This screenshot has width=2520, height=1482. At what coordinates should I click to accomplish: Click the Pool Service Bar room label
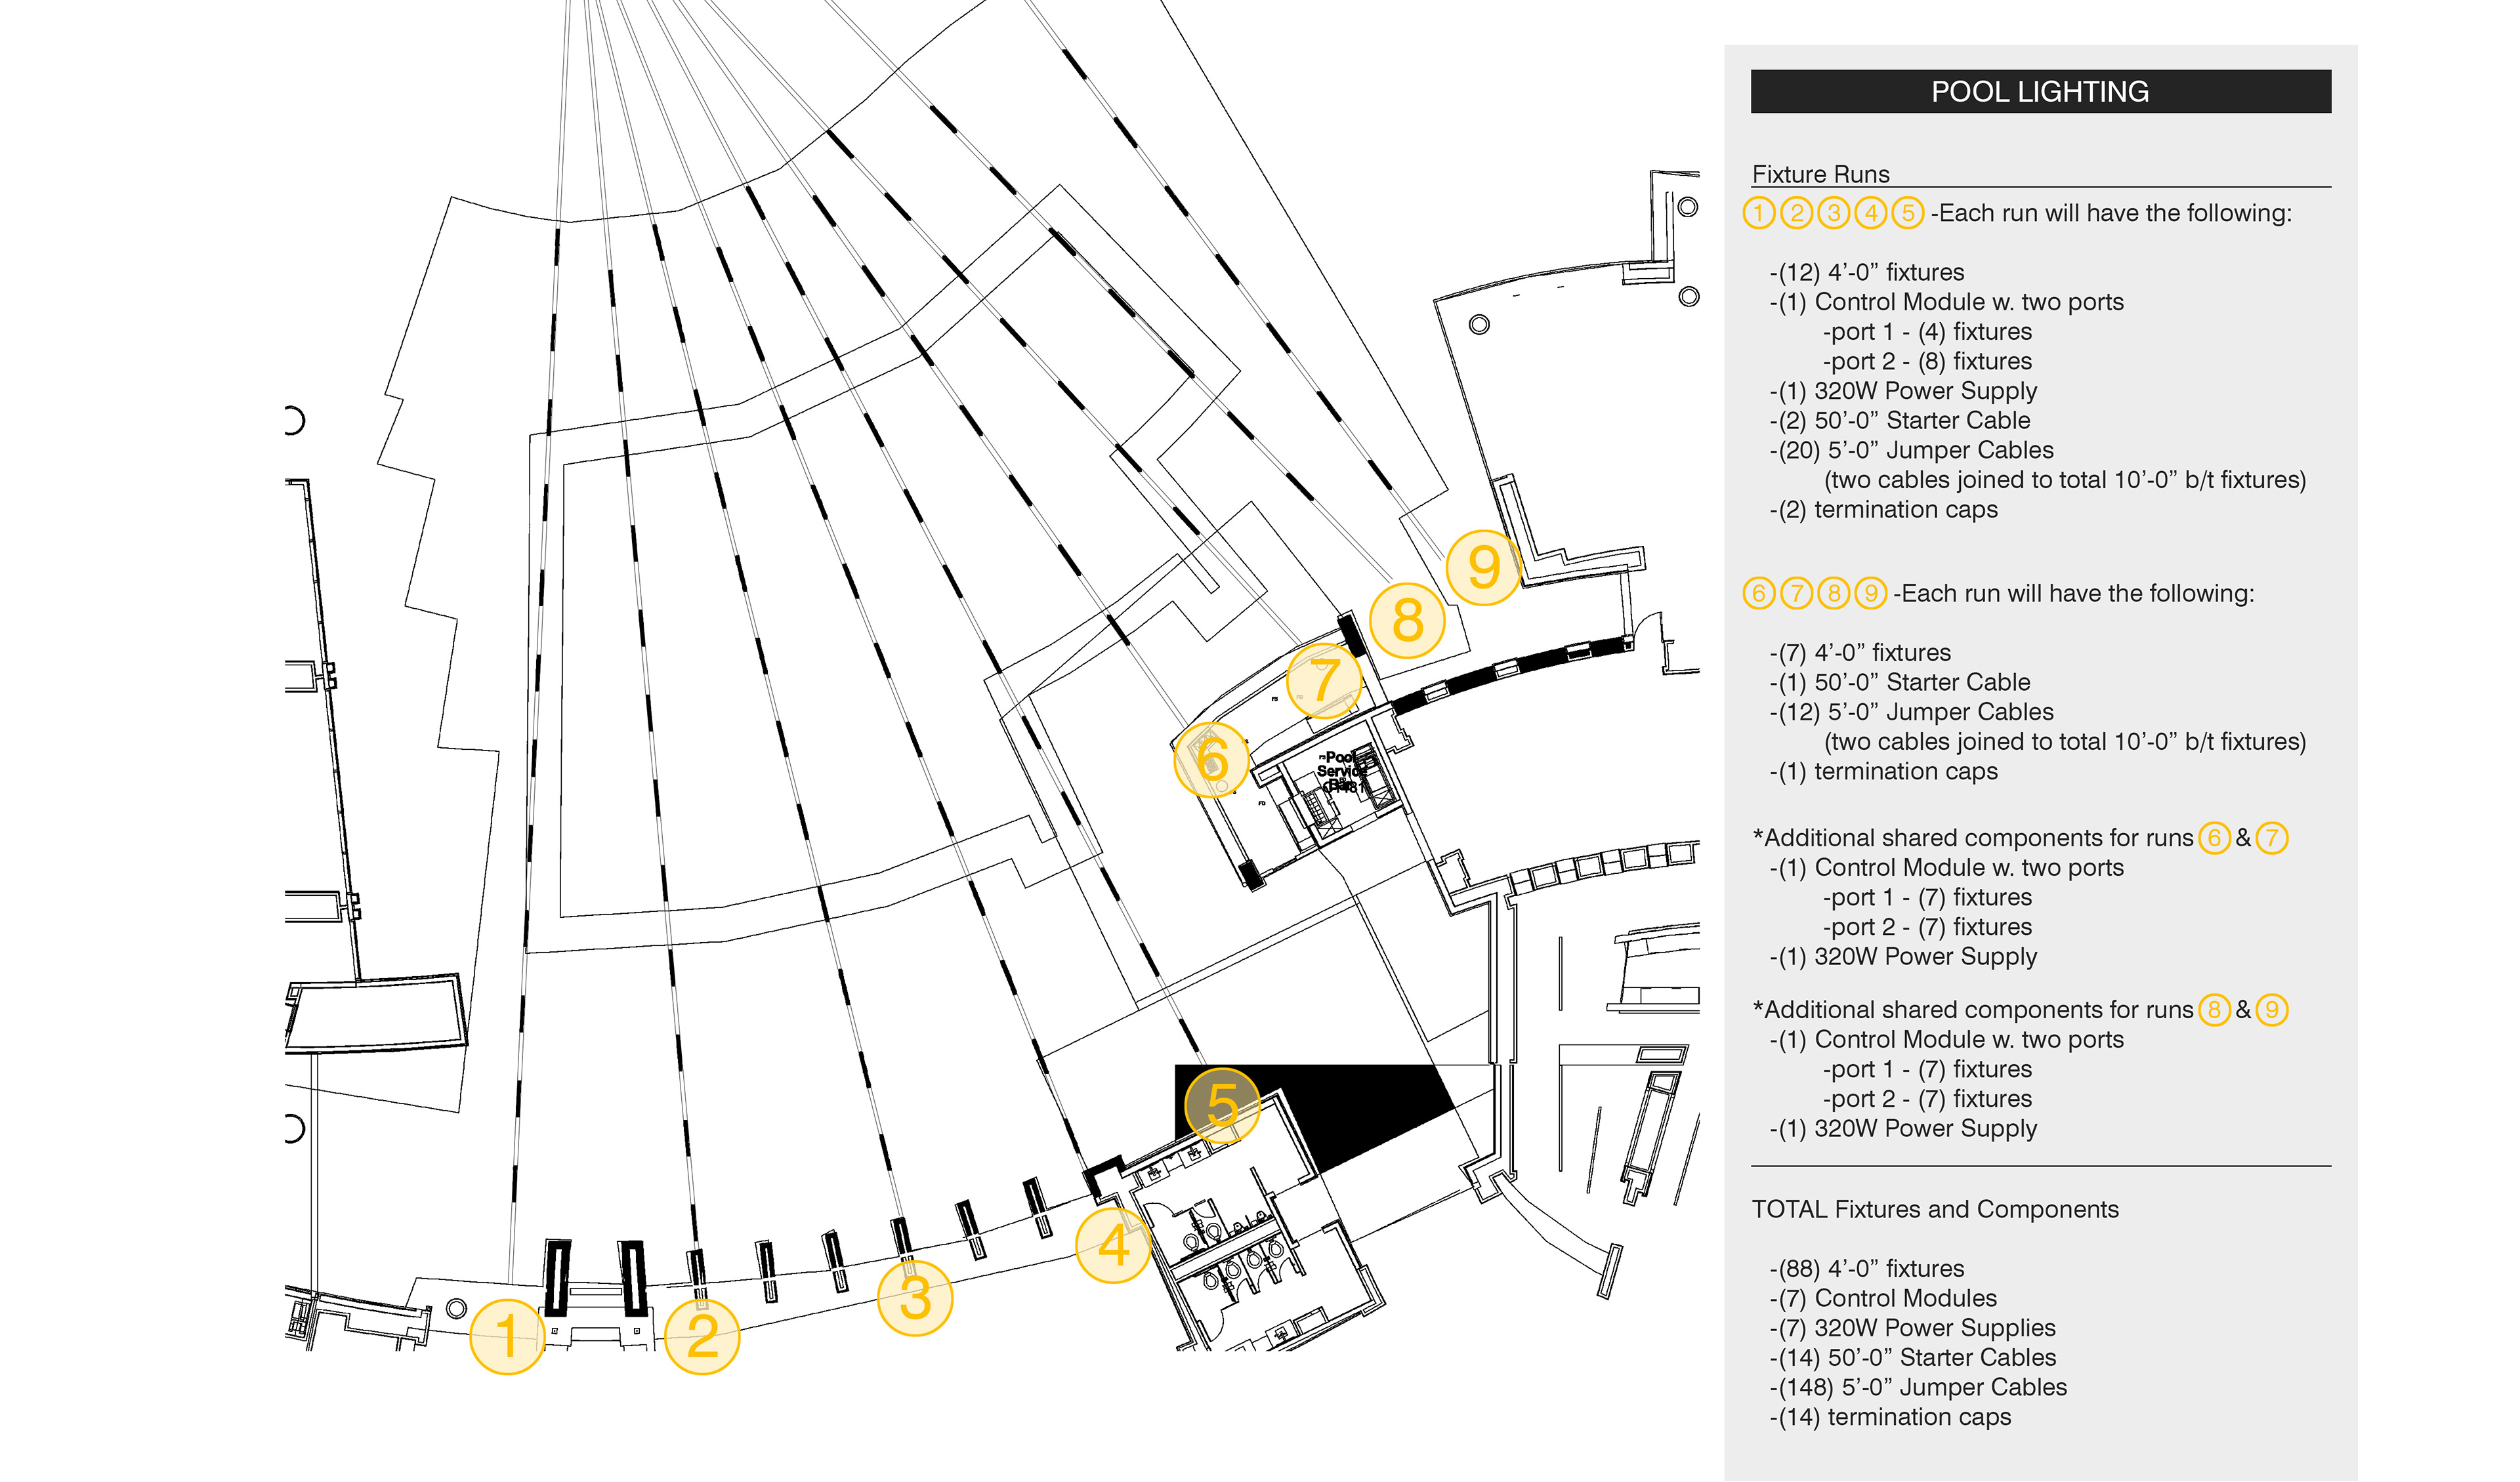pyautogui.click(x=1341, y=771)
